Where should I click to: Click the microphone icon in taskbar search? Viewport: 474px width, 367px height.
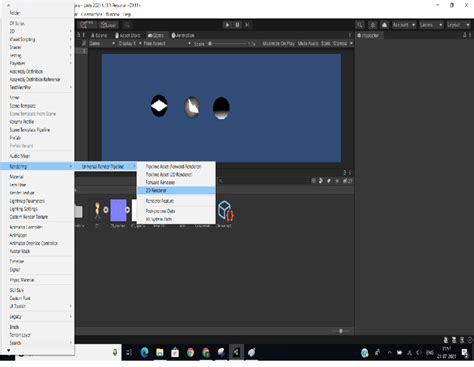115,352
